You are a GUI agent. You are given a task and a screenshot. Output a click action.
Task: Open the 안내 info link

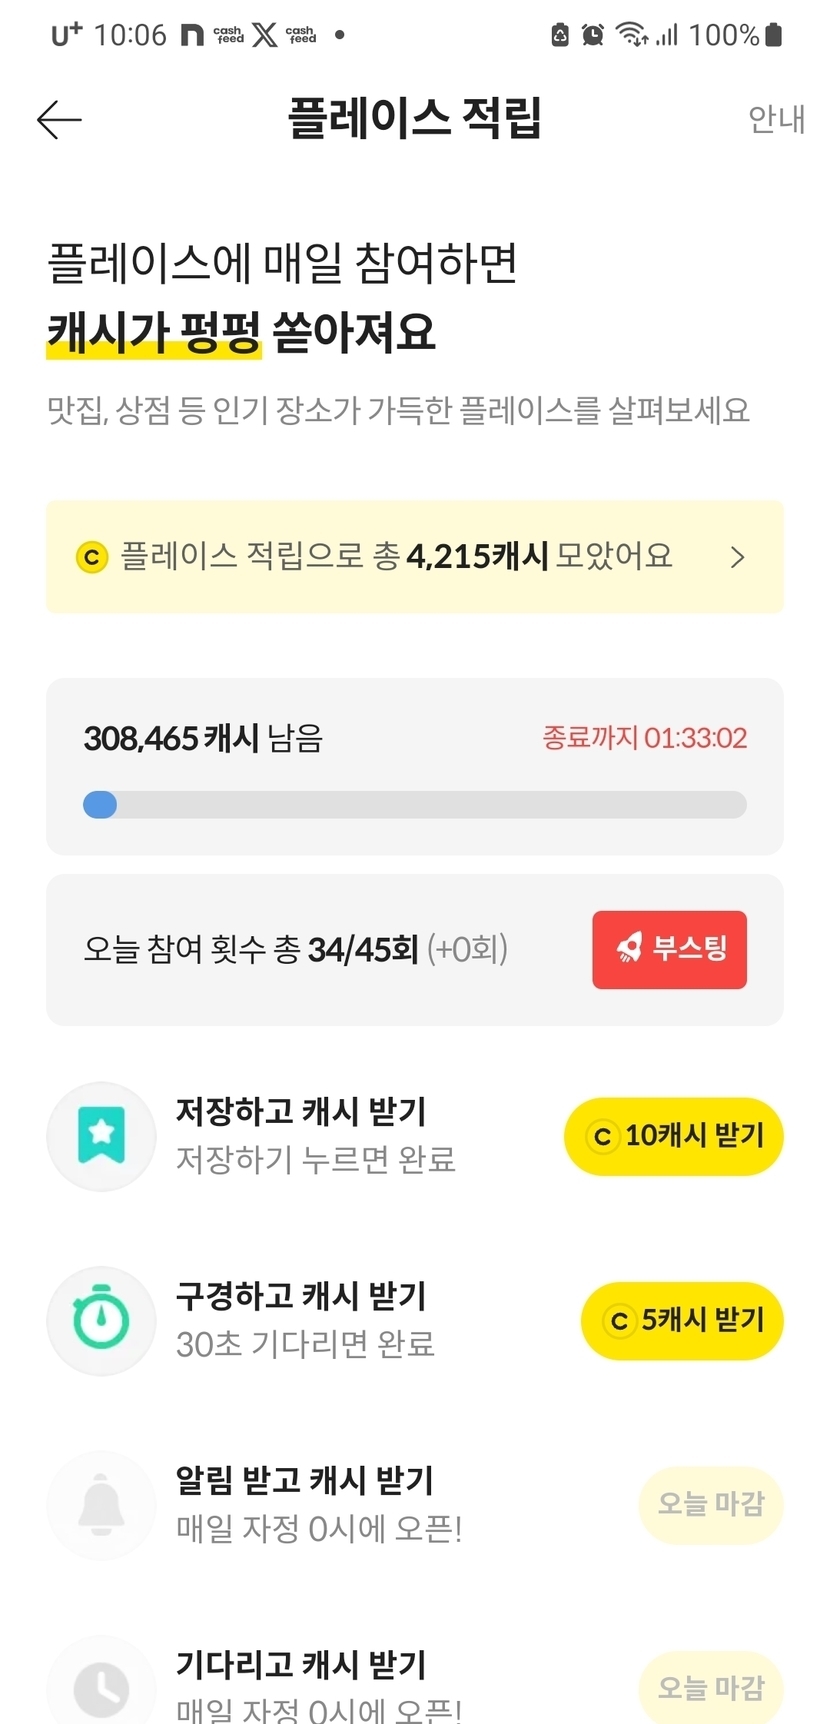(x=776, y=119)
